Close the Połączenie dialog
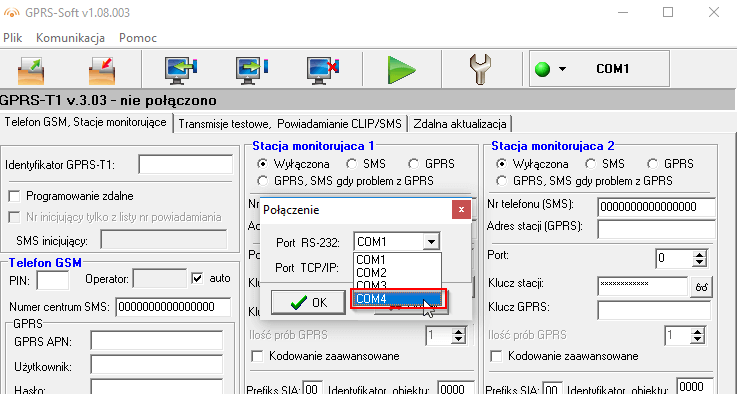This screenshot has height=394, width=737. click(x=461, y=210)
